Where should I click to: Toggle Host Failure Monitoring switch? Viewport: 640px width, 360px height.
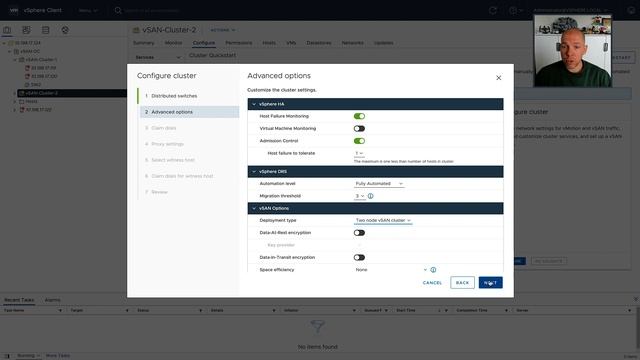point(359,116)
